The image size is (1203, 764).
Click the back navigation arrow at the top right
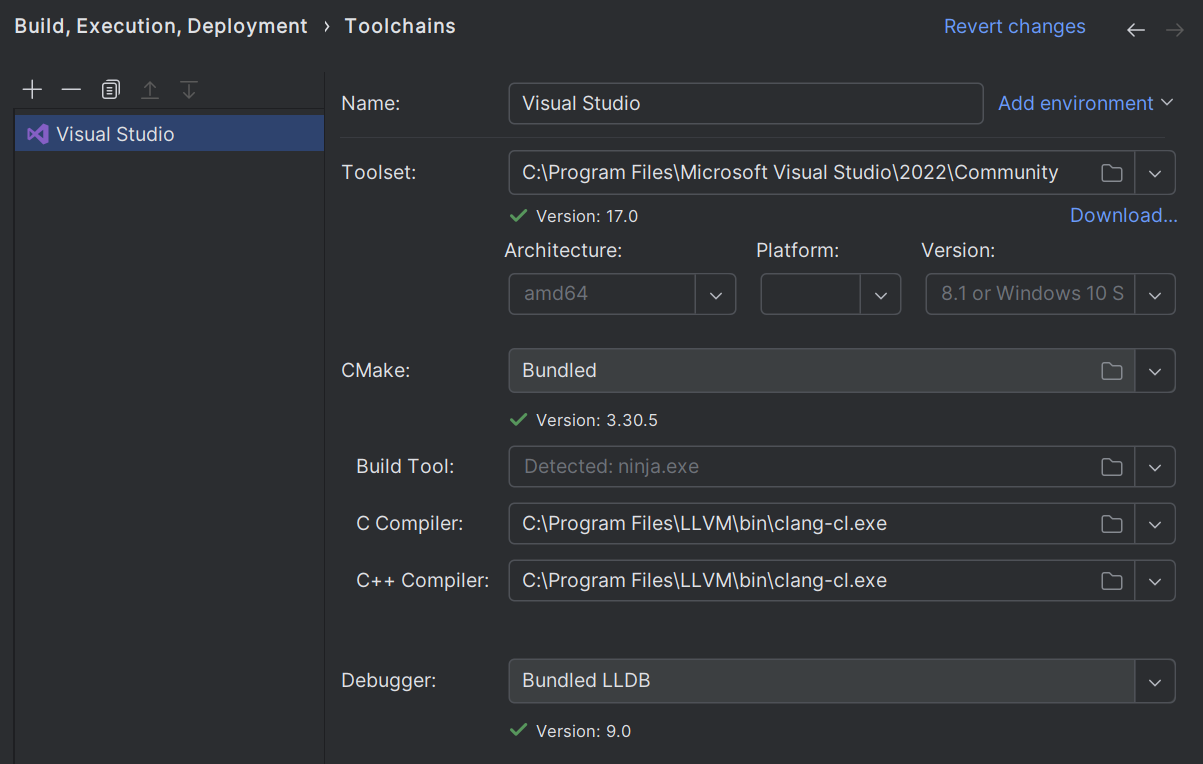click(1135, 30)
